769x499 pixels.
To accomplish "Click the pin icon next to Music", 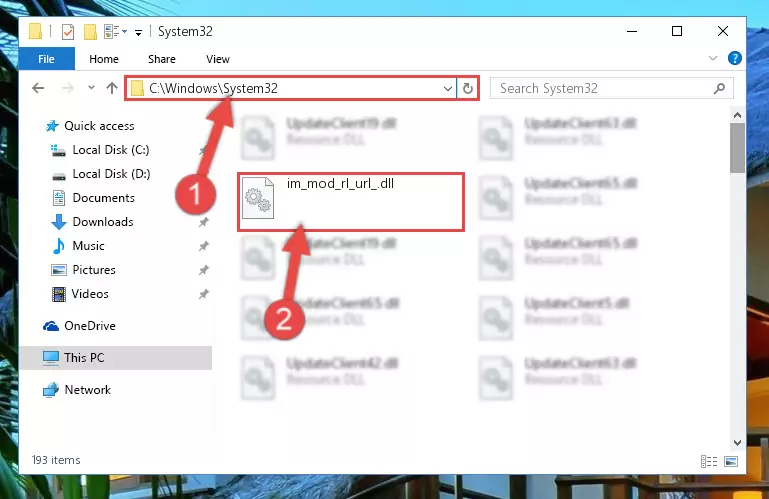I will 204,246.
